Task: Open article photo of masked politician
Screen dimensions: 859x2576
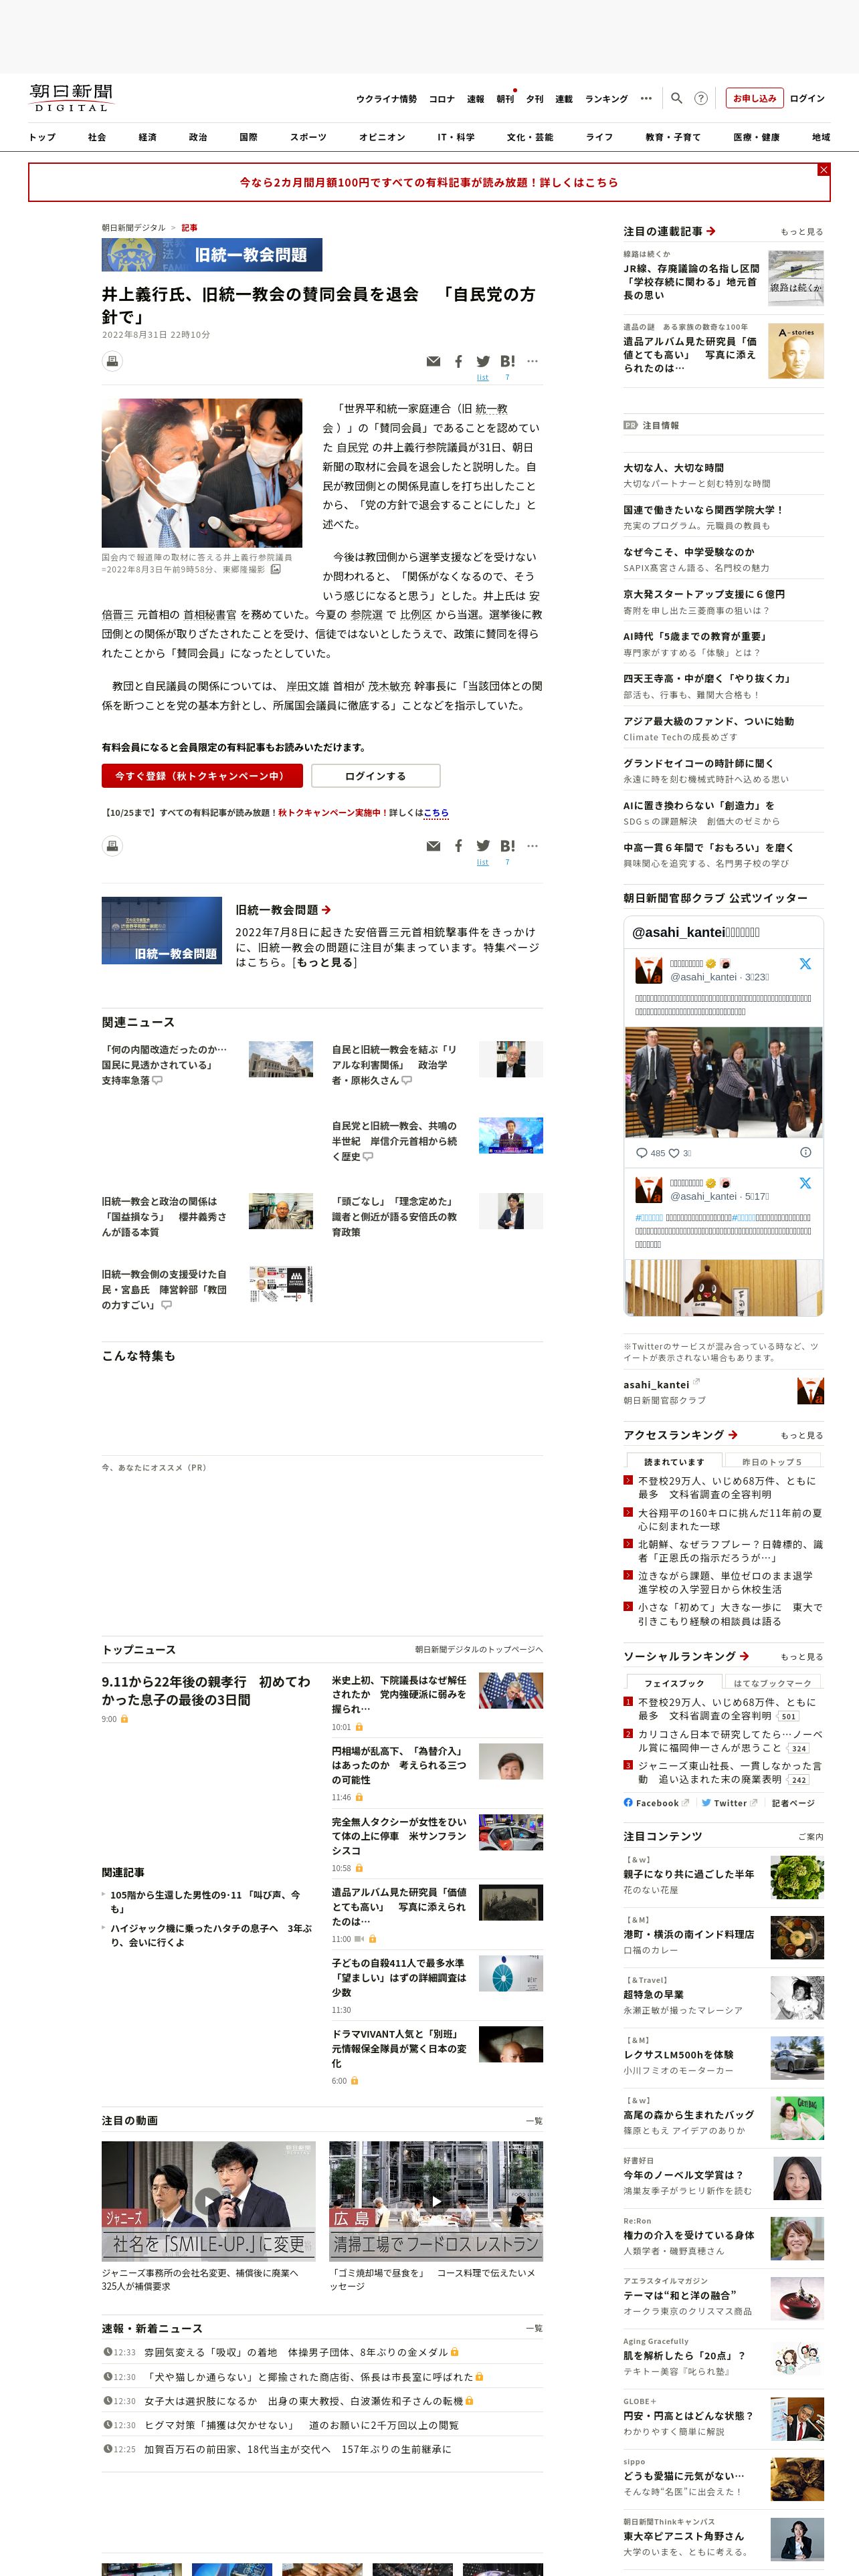Action: point(202,473)
